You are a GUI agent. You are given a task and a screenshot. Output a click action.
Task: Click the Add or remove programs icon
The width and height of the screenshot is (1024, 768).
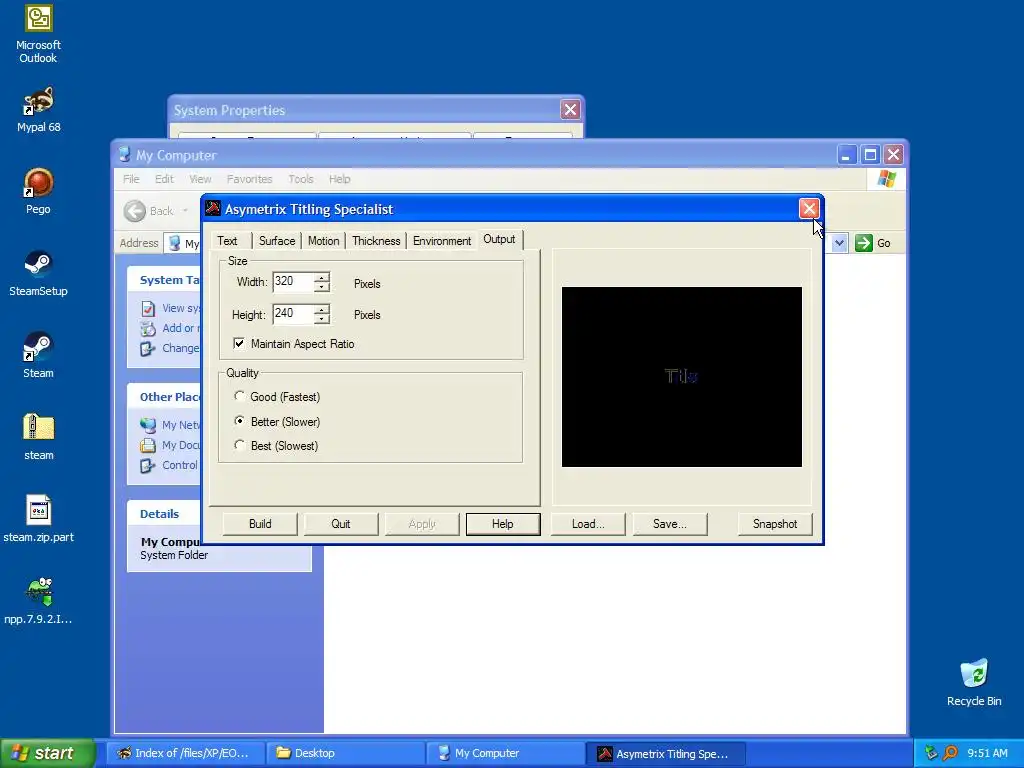pos(148,328)
